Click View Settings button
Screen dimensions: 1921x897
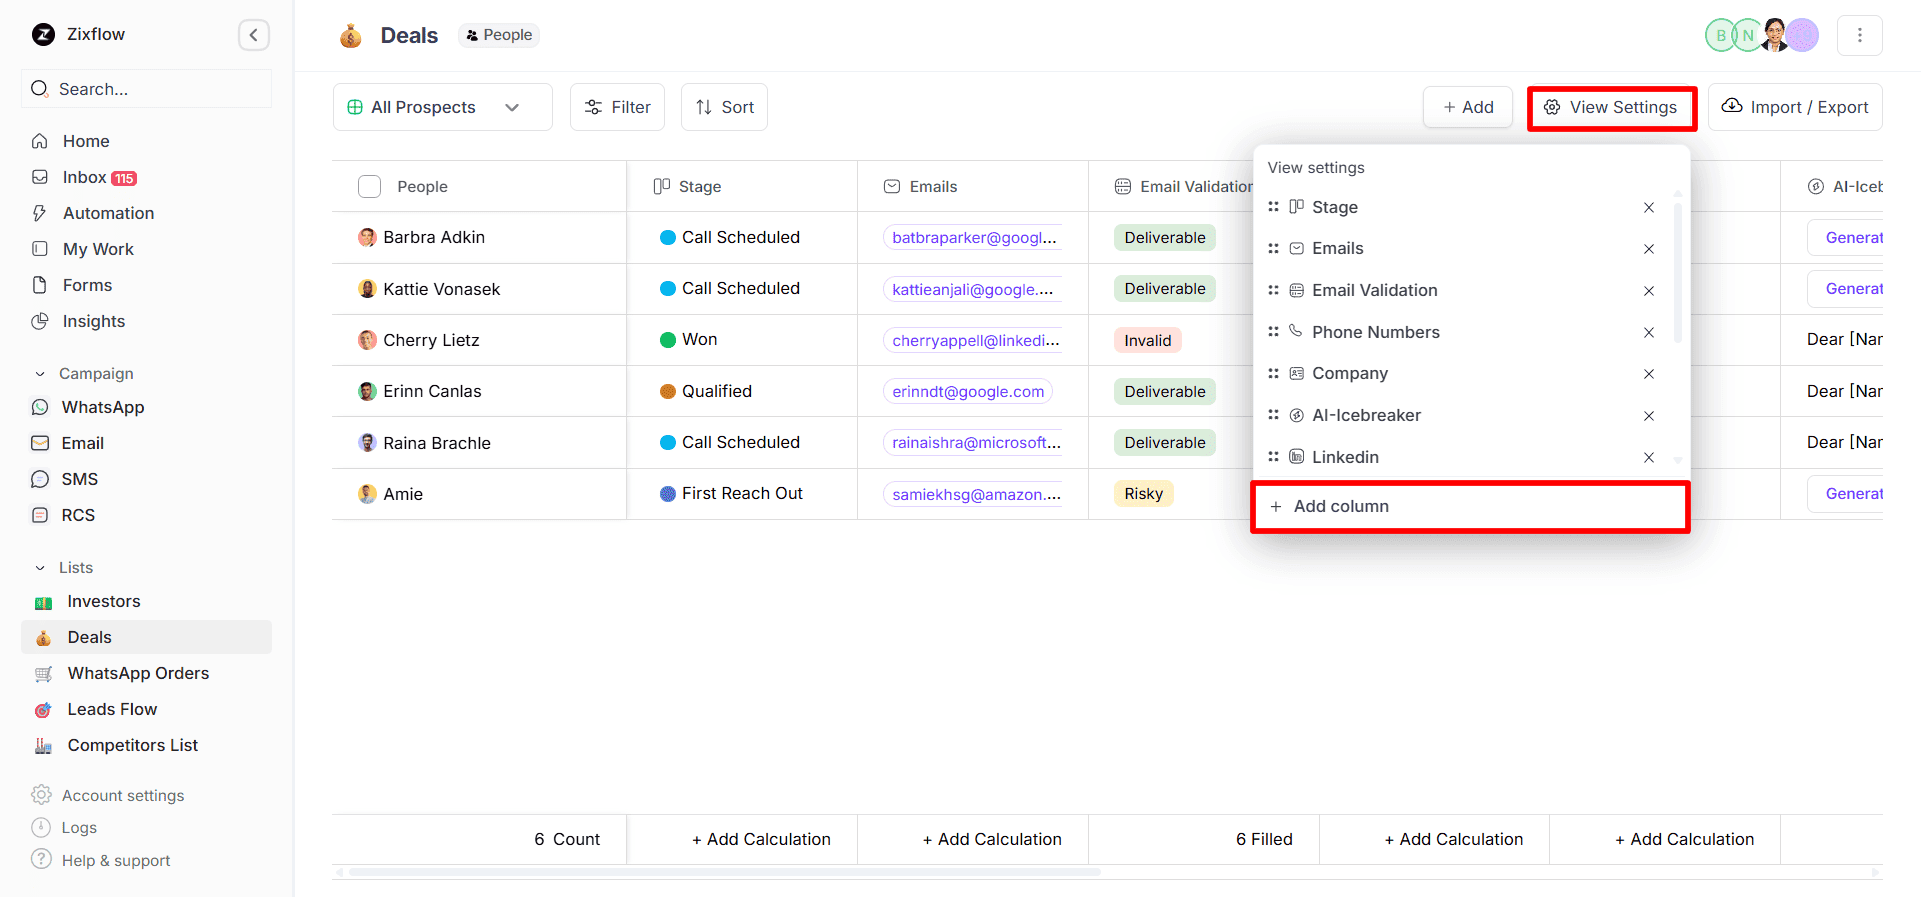click(1611, 107)
